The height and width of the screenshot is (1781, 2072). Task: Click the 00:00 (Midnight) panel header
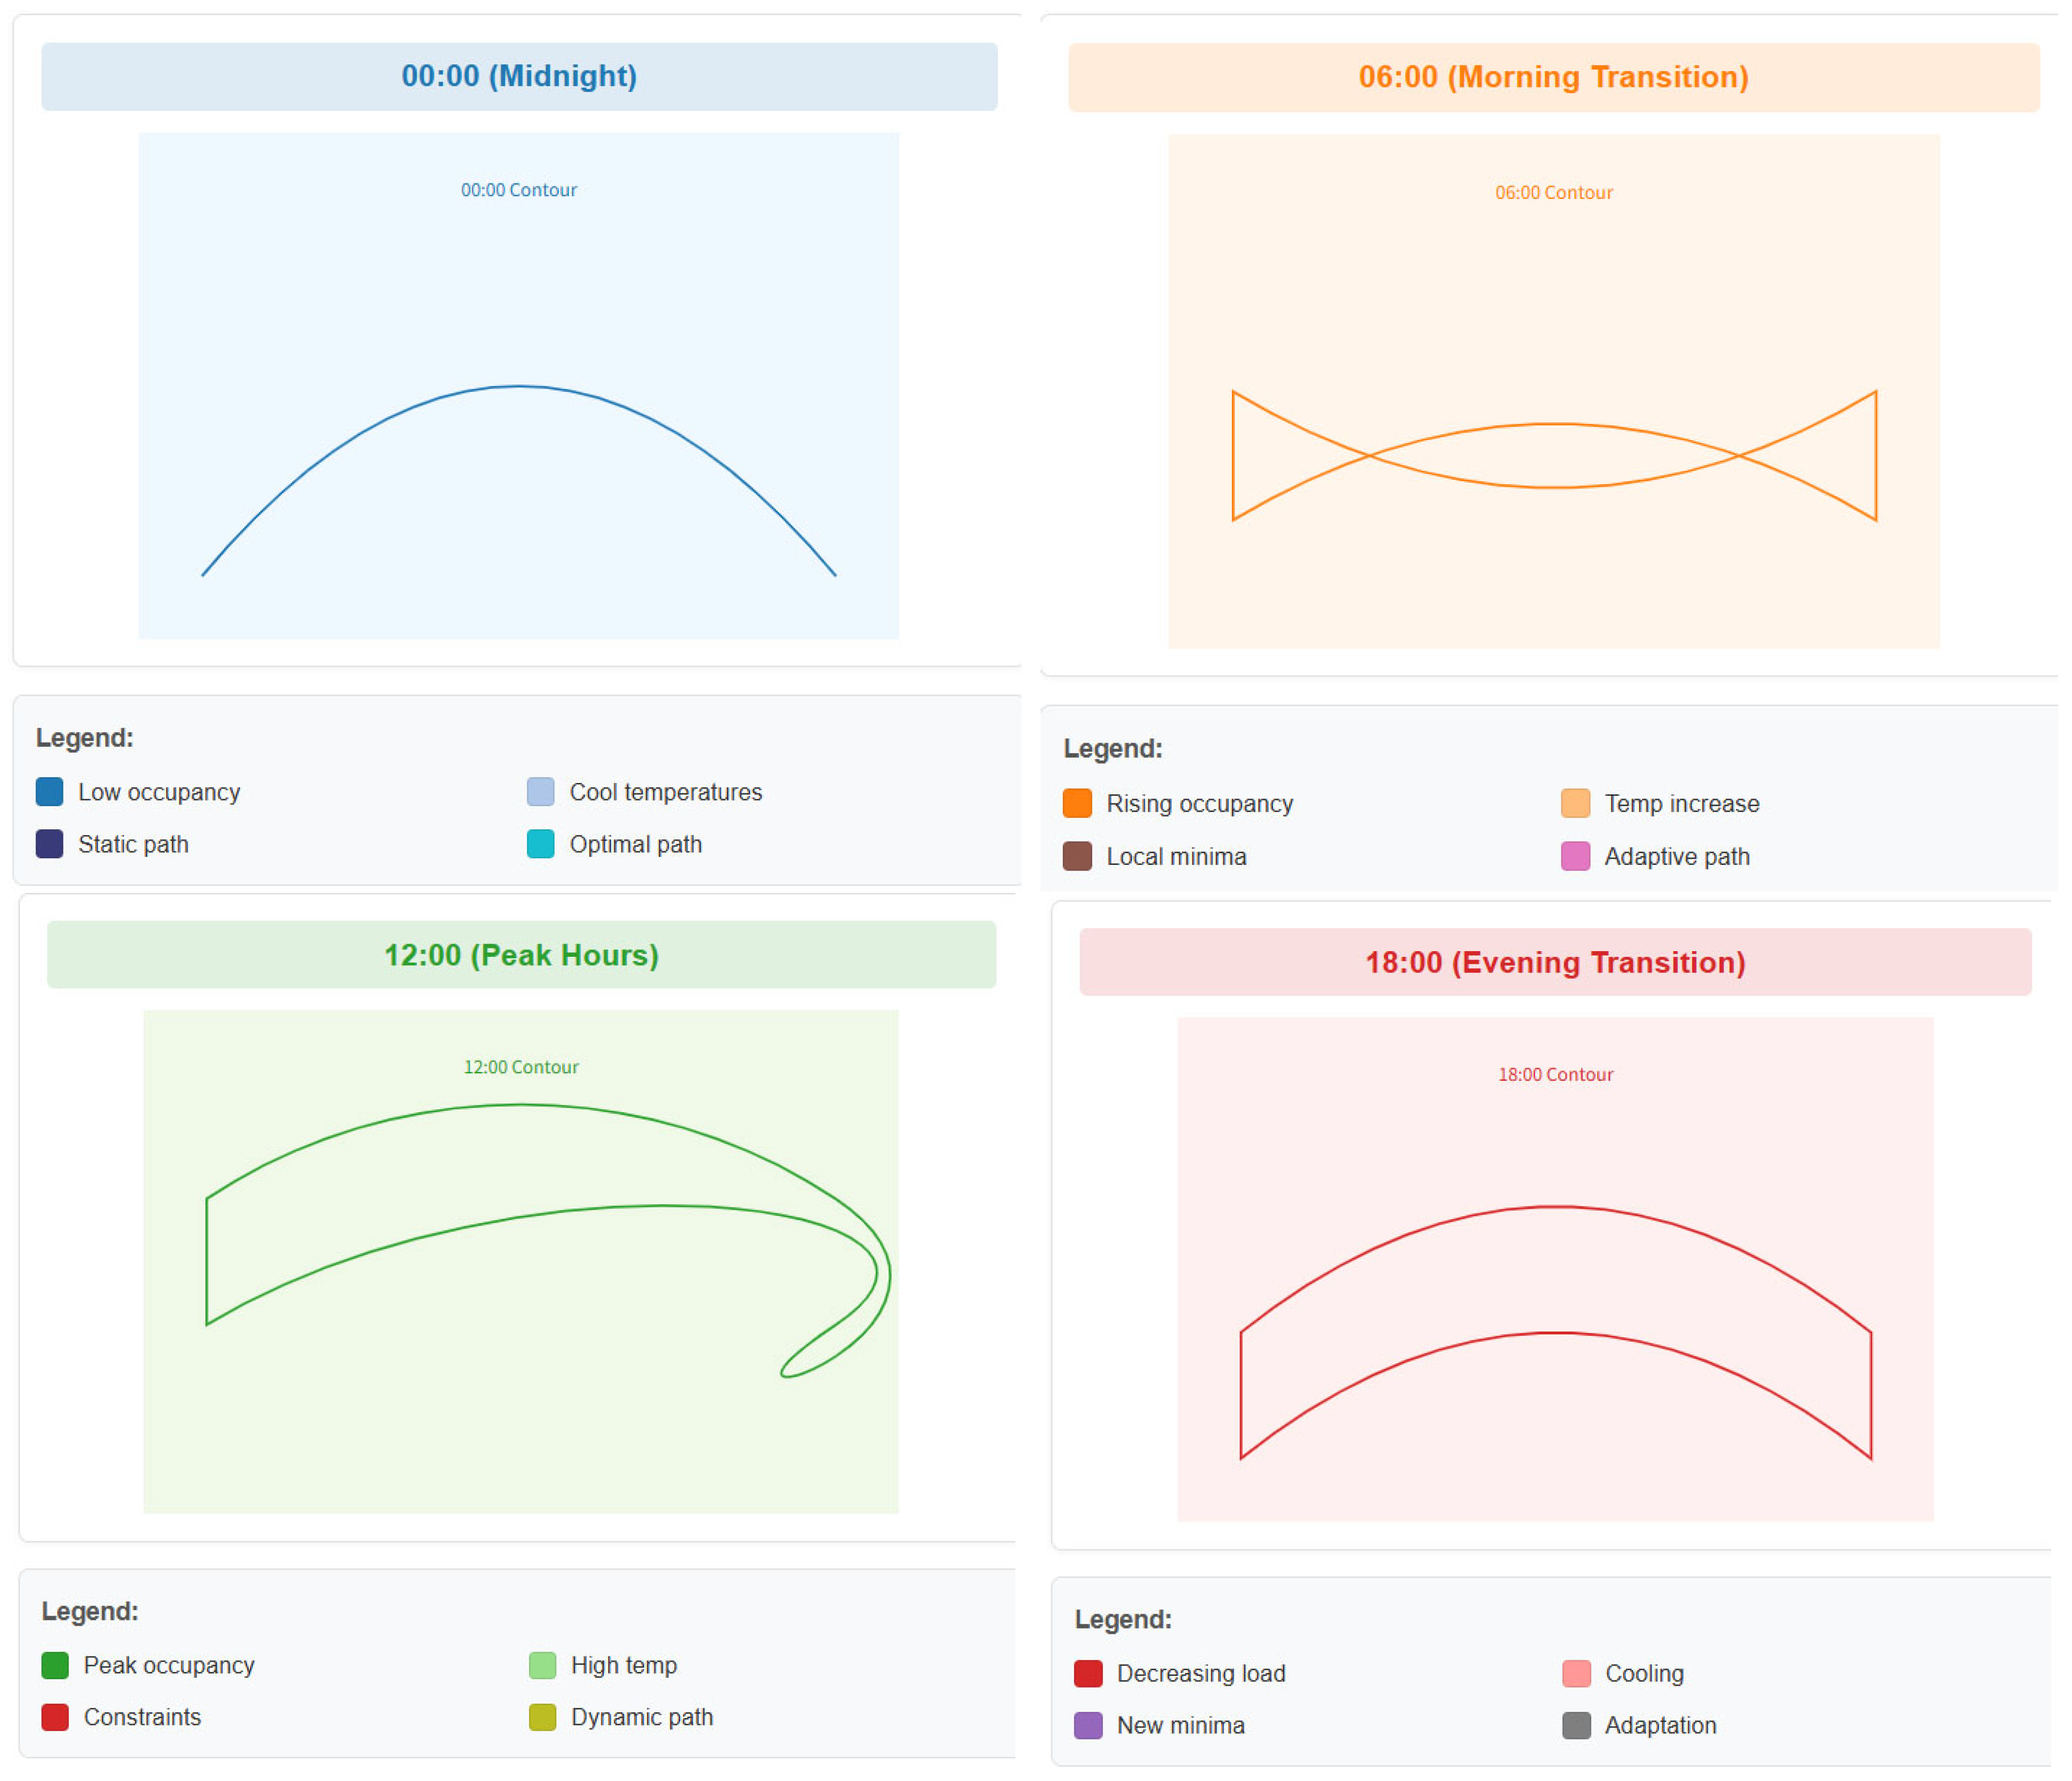pos(519,76)
